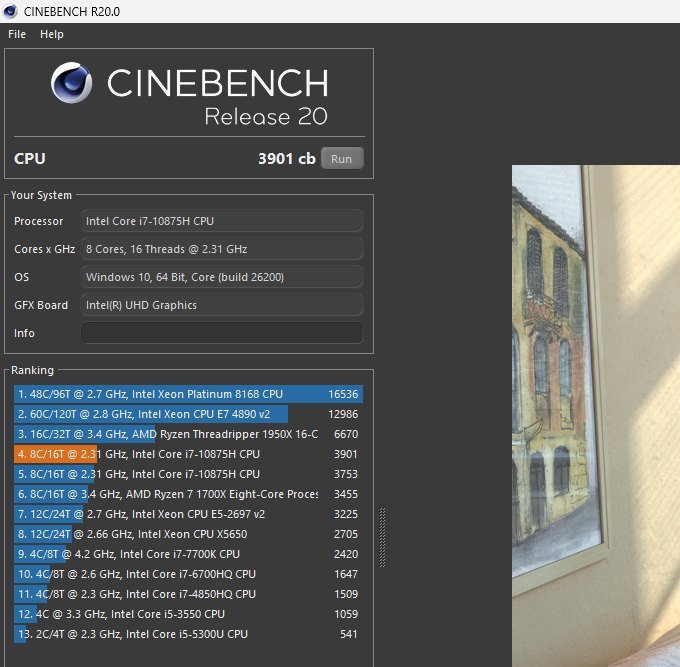Click the Cinebench sphere logo

(72, 82)
